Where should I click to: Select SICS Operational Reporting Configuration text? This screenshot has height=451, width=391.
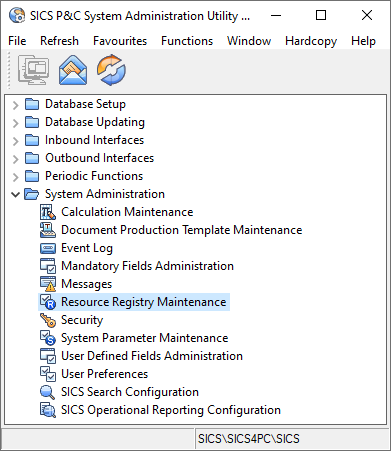(x=171, y=410)
